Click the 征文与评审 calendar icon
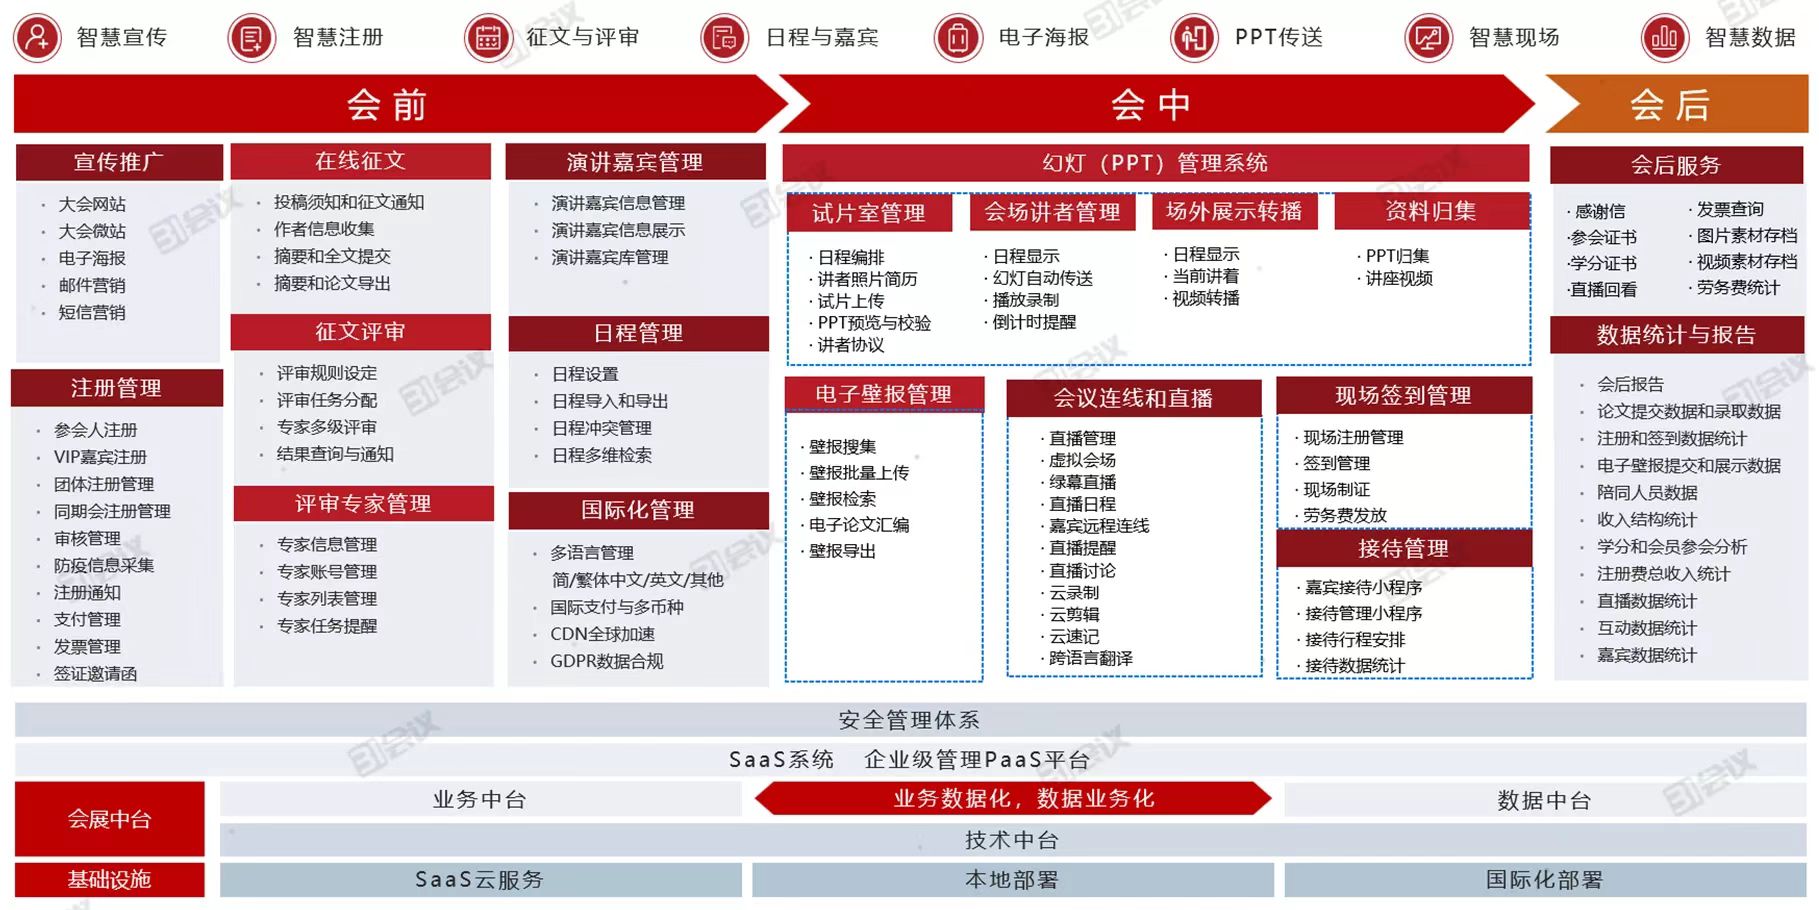The image size is (1819, 910). click(489, 38)
